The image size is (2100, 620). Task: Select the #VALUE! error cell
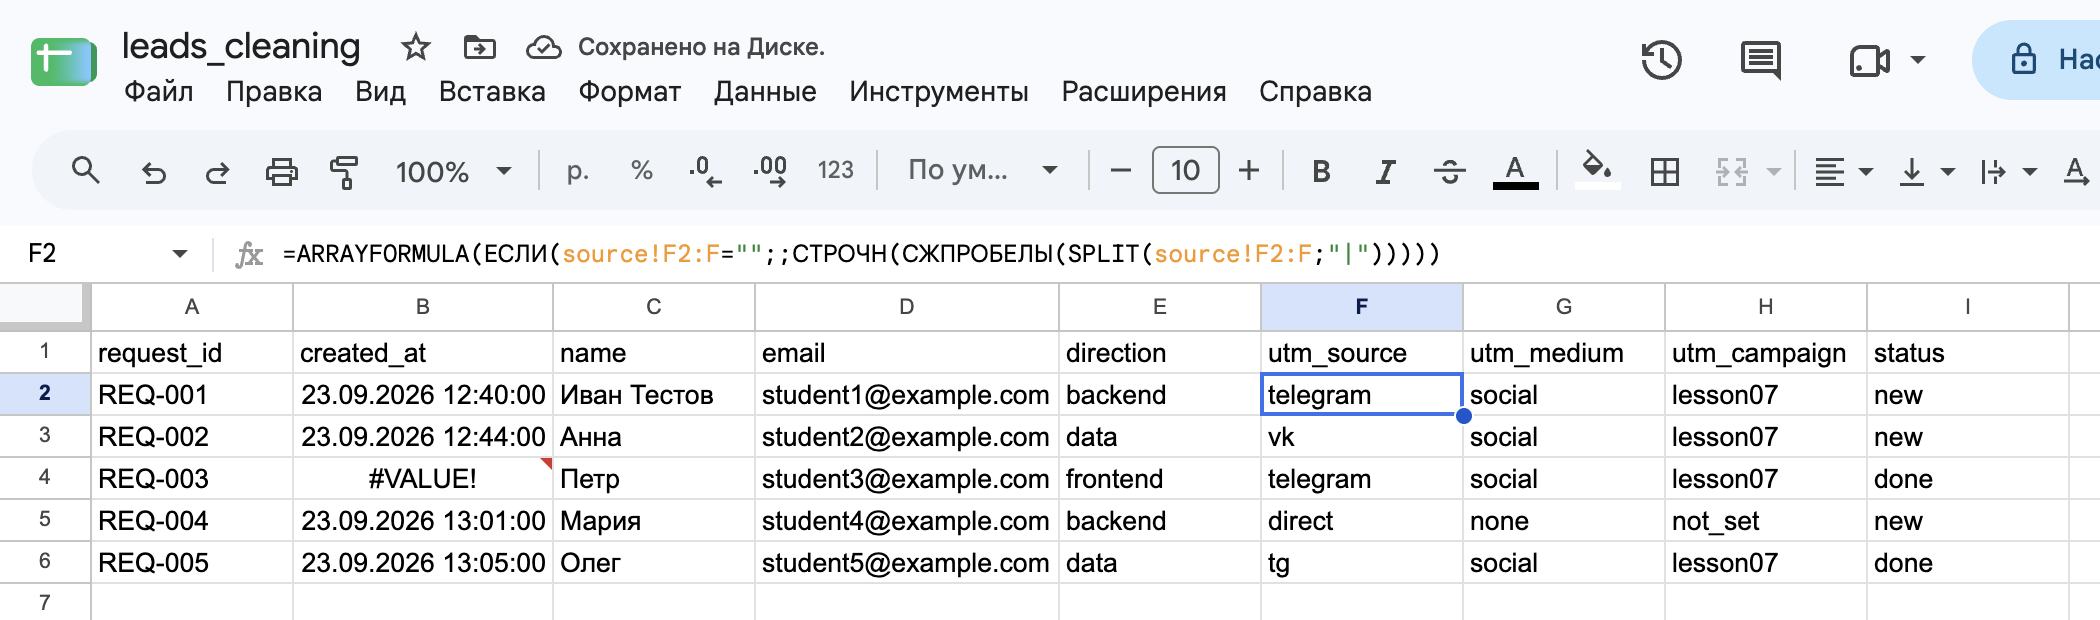click(x=423, y=479)
